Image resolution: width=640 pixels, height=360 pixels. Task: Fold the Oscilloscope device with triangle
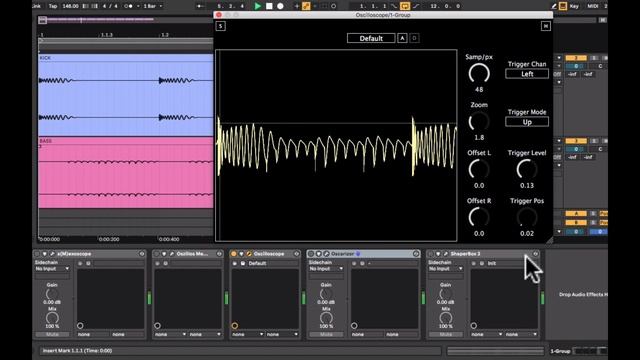(x=241, y=254)
